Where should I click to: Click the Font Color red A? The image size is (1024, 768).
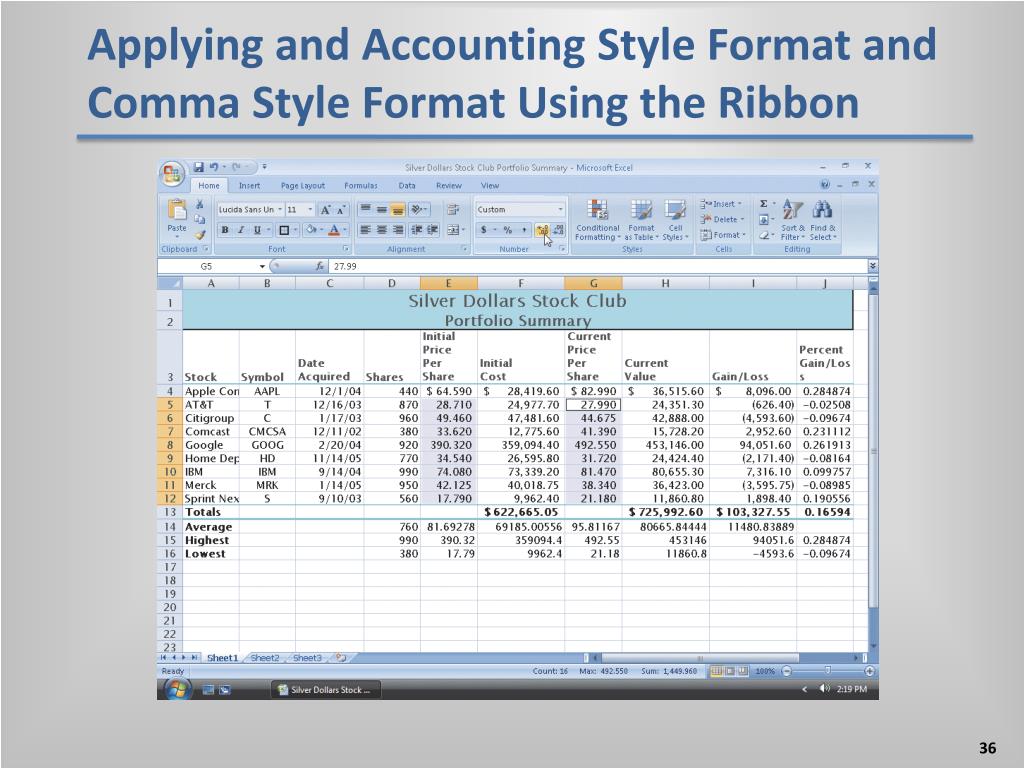(x=334, y=230)
